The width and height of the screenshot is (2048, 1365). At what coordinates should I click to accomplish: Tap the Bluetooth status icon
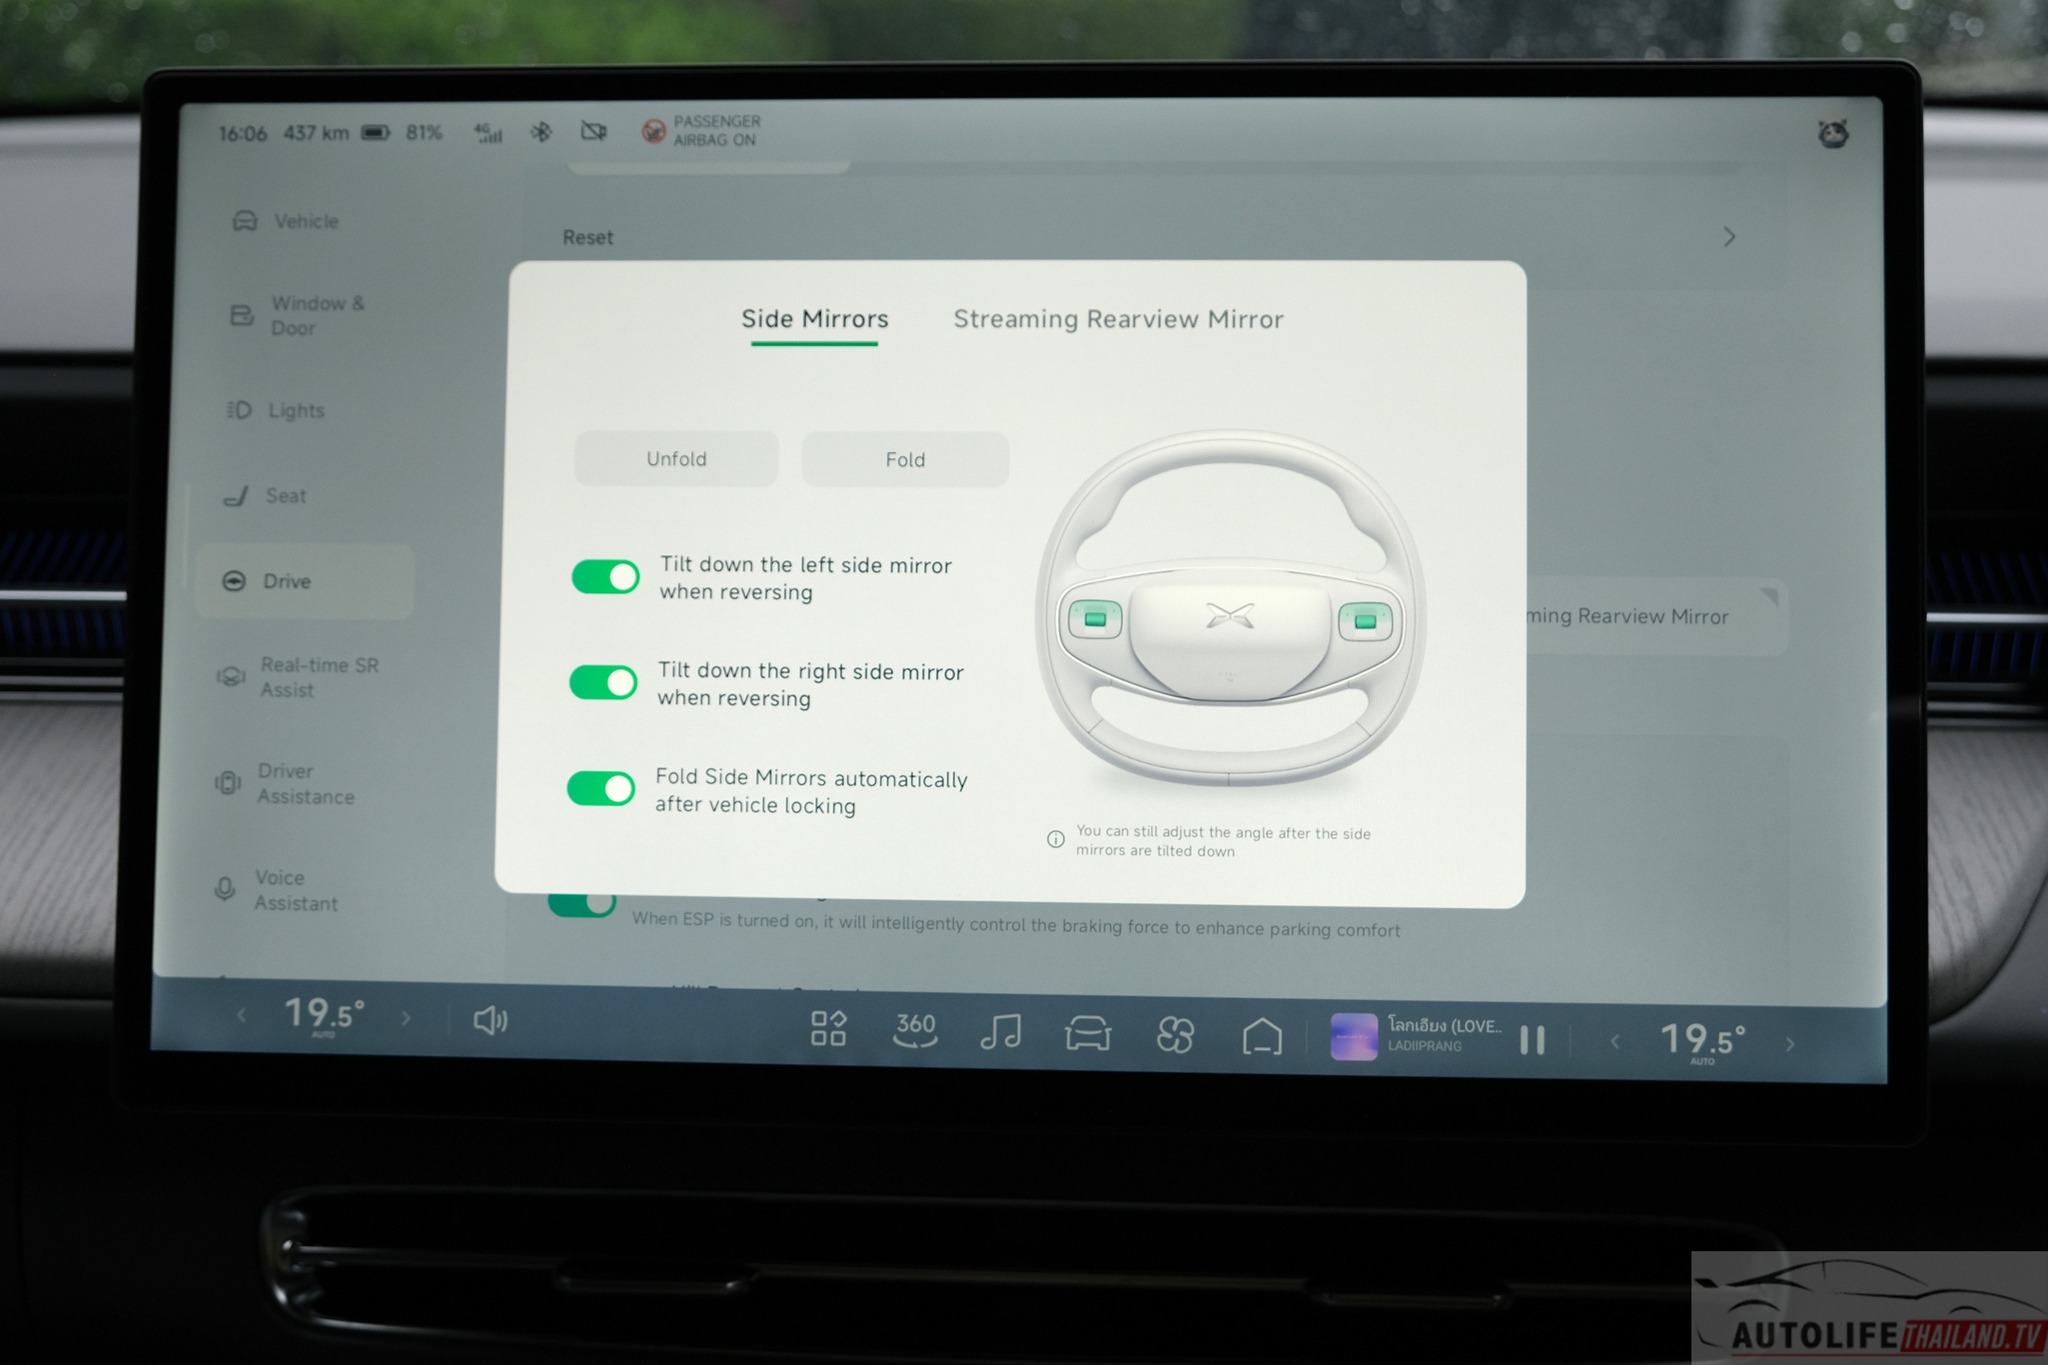541,132
